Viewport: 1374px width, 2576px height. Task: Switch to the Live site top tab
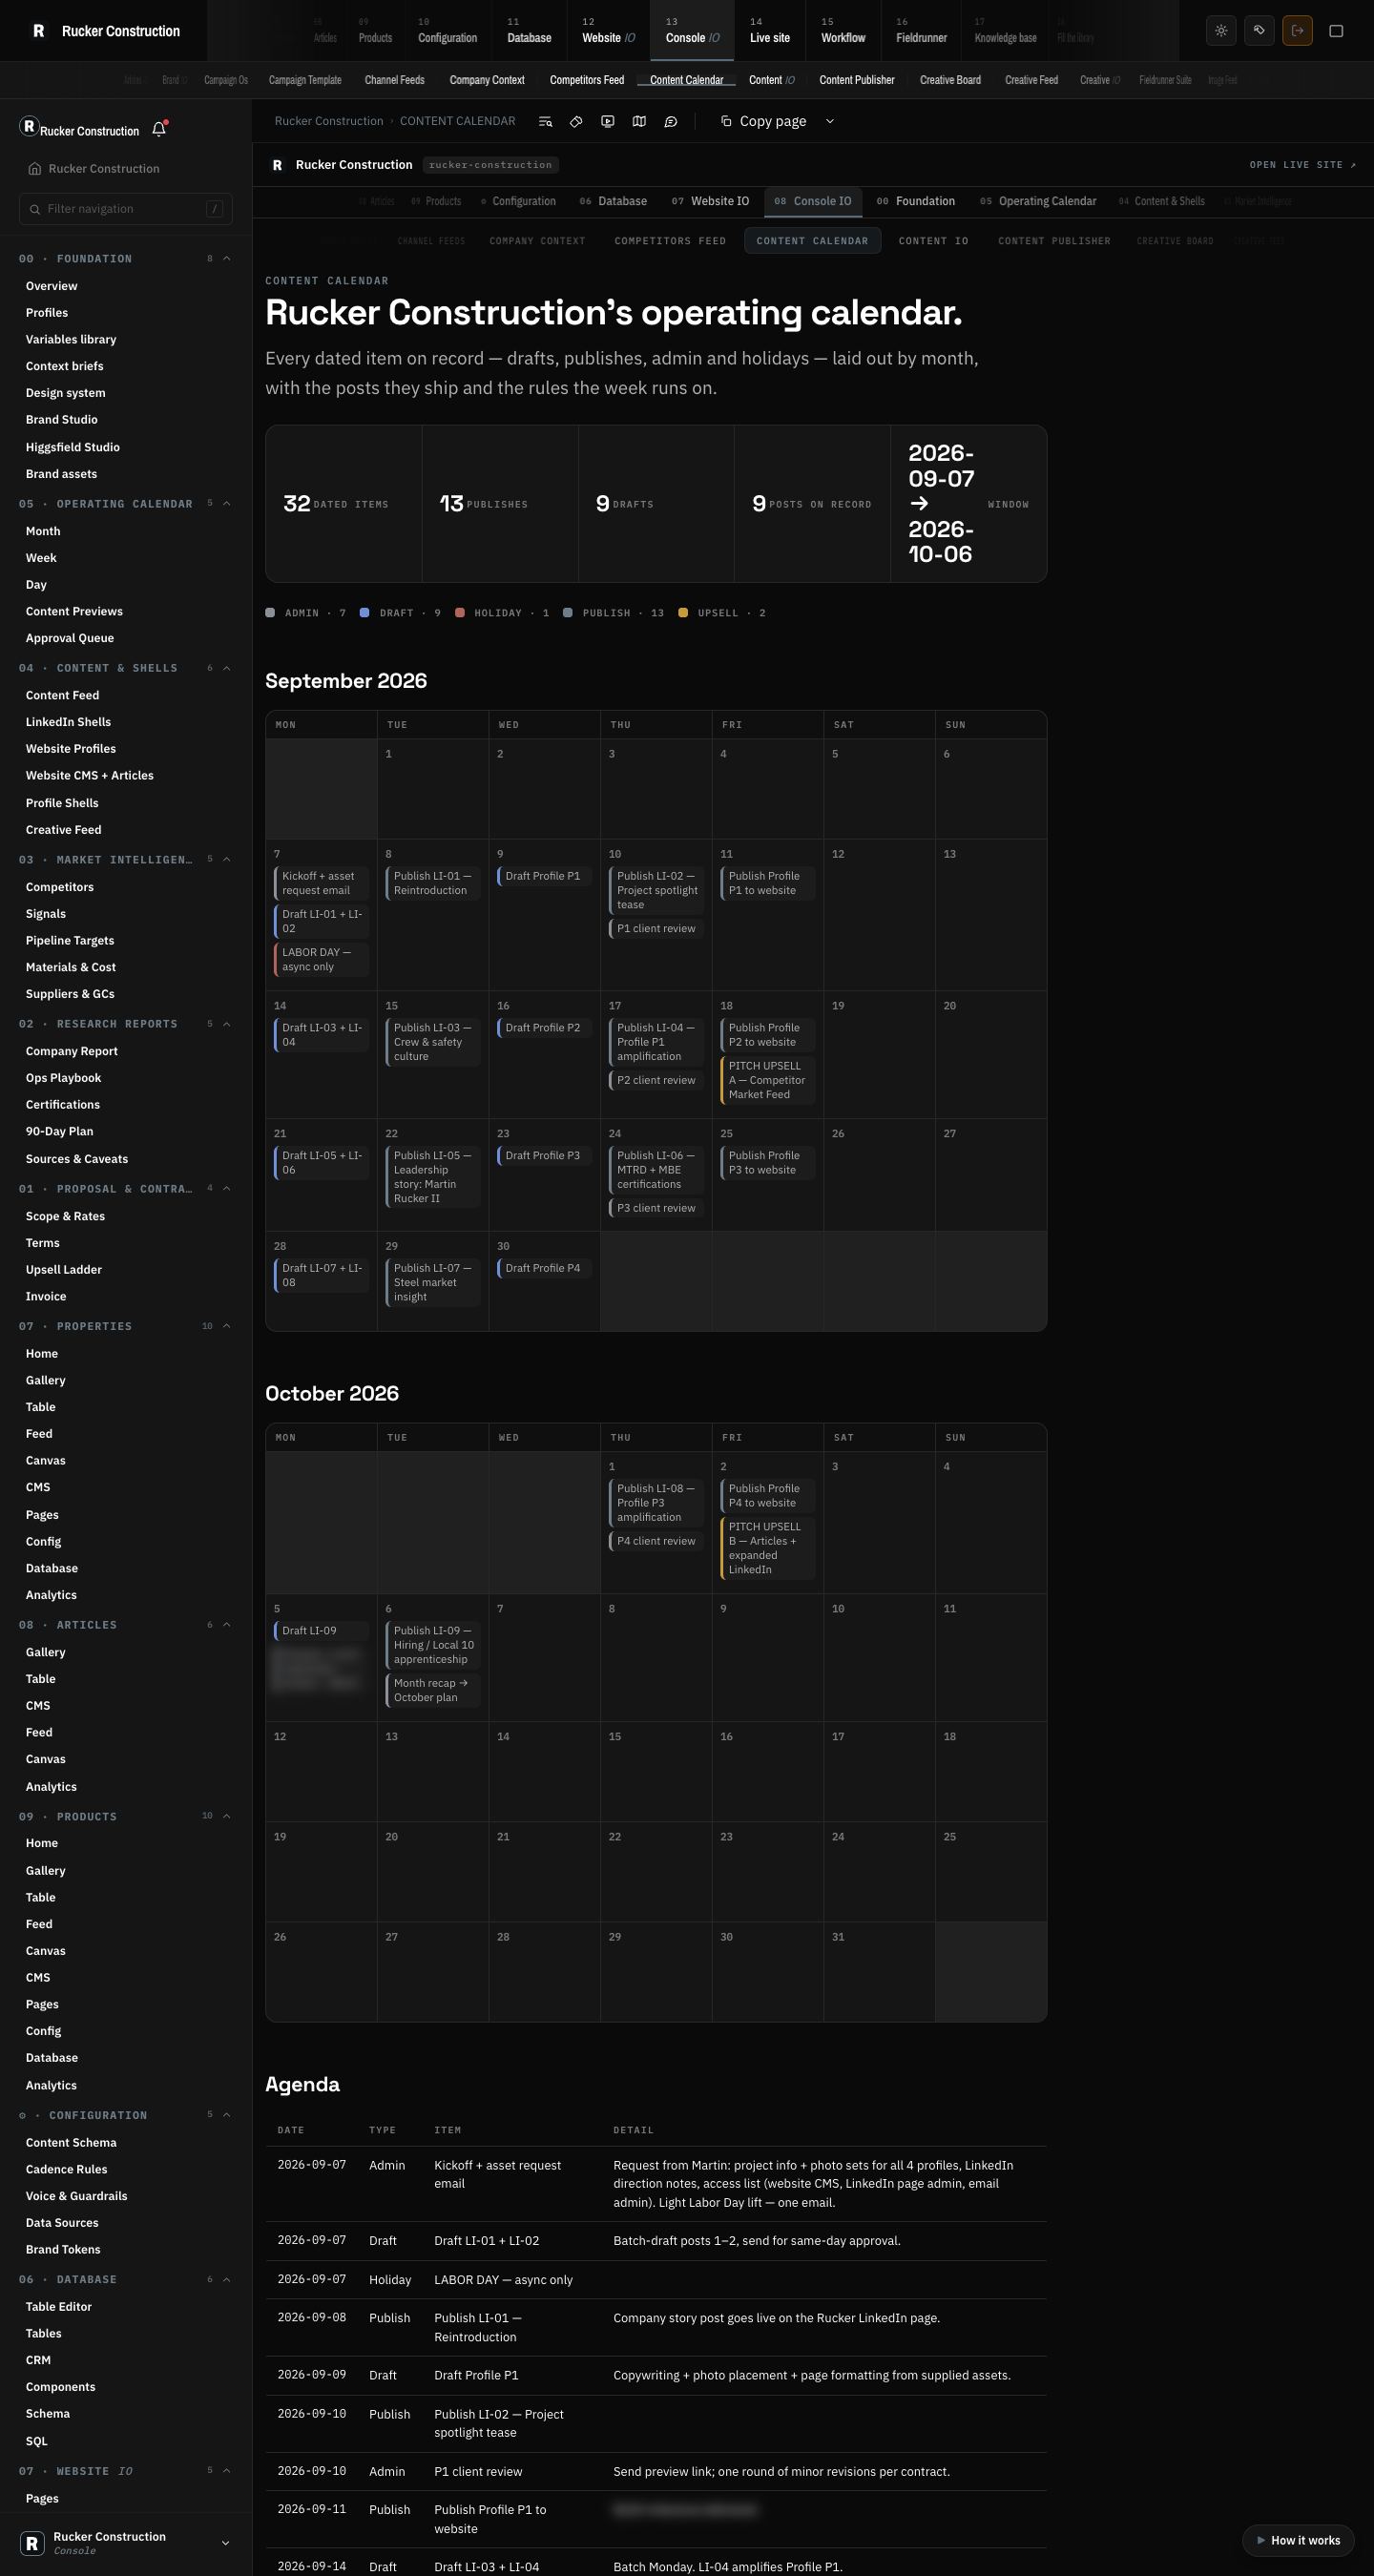769,31
